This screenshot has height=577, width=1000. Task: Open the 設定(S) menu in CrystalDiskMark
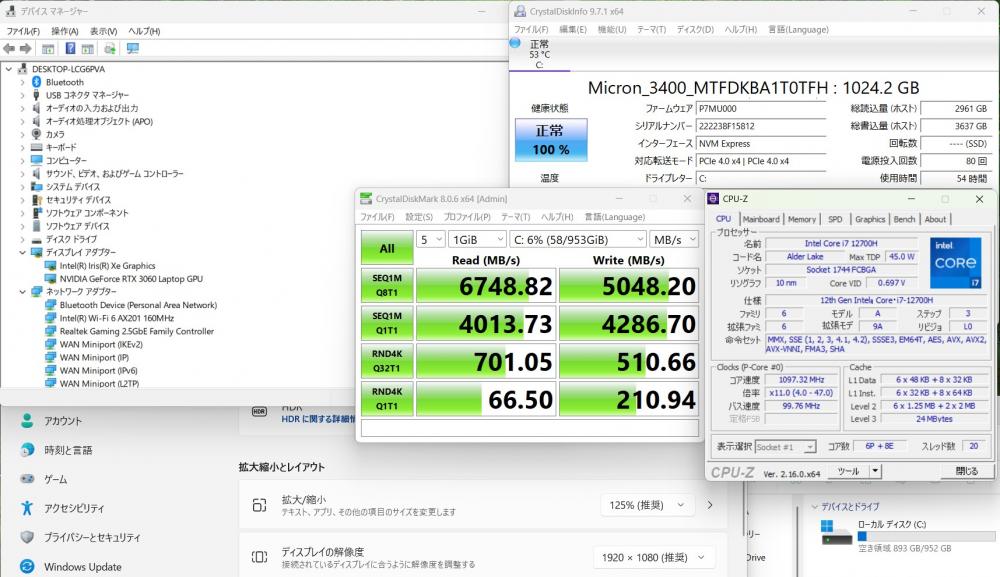point(418,217)
